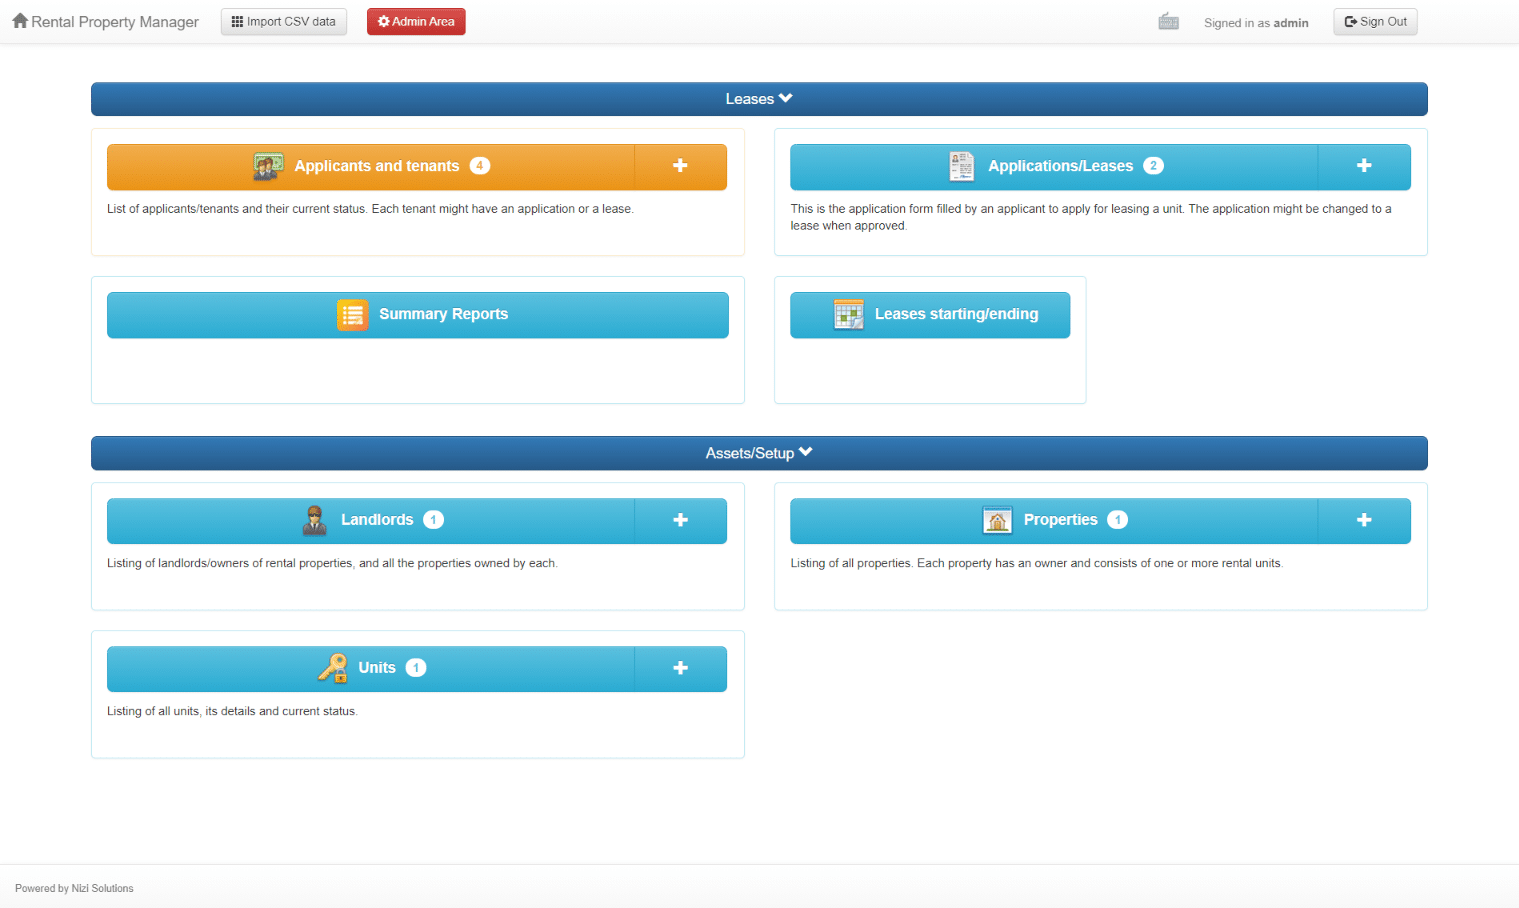This screenshot has height=908, width=1519.
Task: Click the Leases starting/ending calendar icon
Action: (x=849, y=314)
